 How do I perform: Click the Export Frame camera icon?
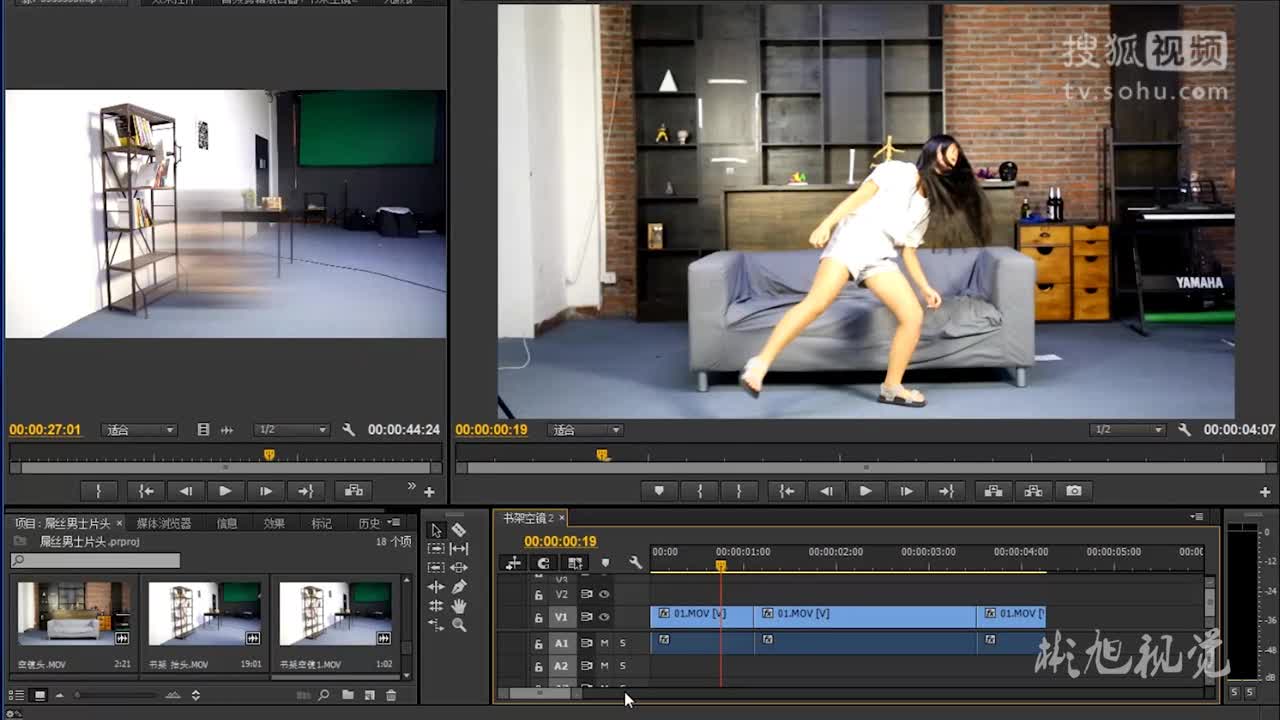(x=1074, y=491)
